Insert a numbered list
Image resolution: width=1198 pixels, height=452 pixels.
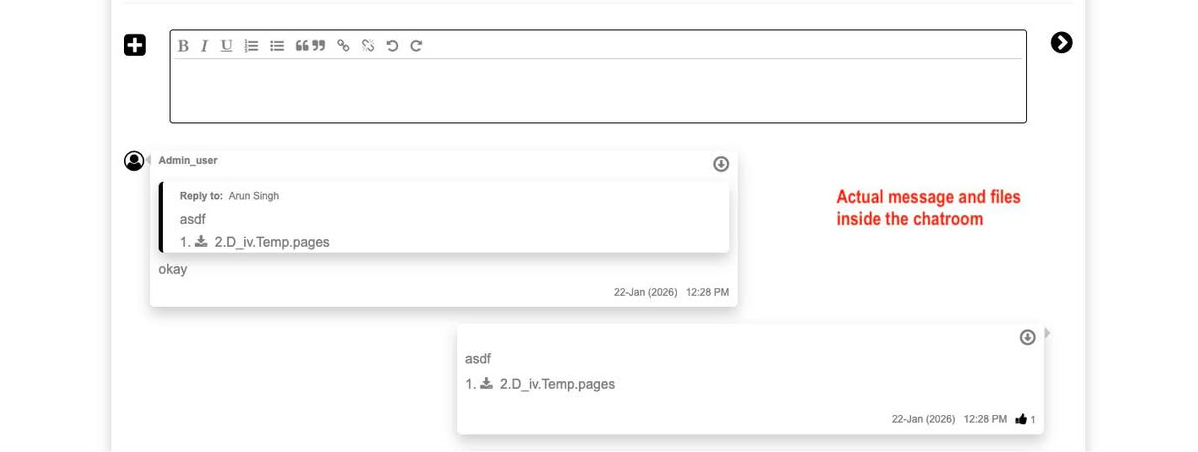point(252,46)
